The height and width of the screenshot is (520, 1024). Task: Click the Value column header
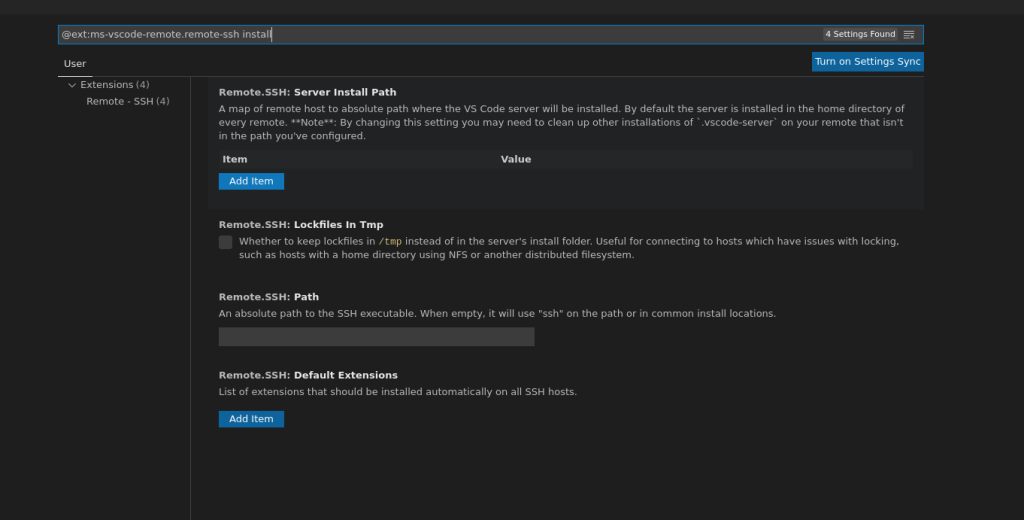pyautogui.click(x=516, y=159)
